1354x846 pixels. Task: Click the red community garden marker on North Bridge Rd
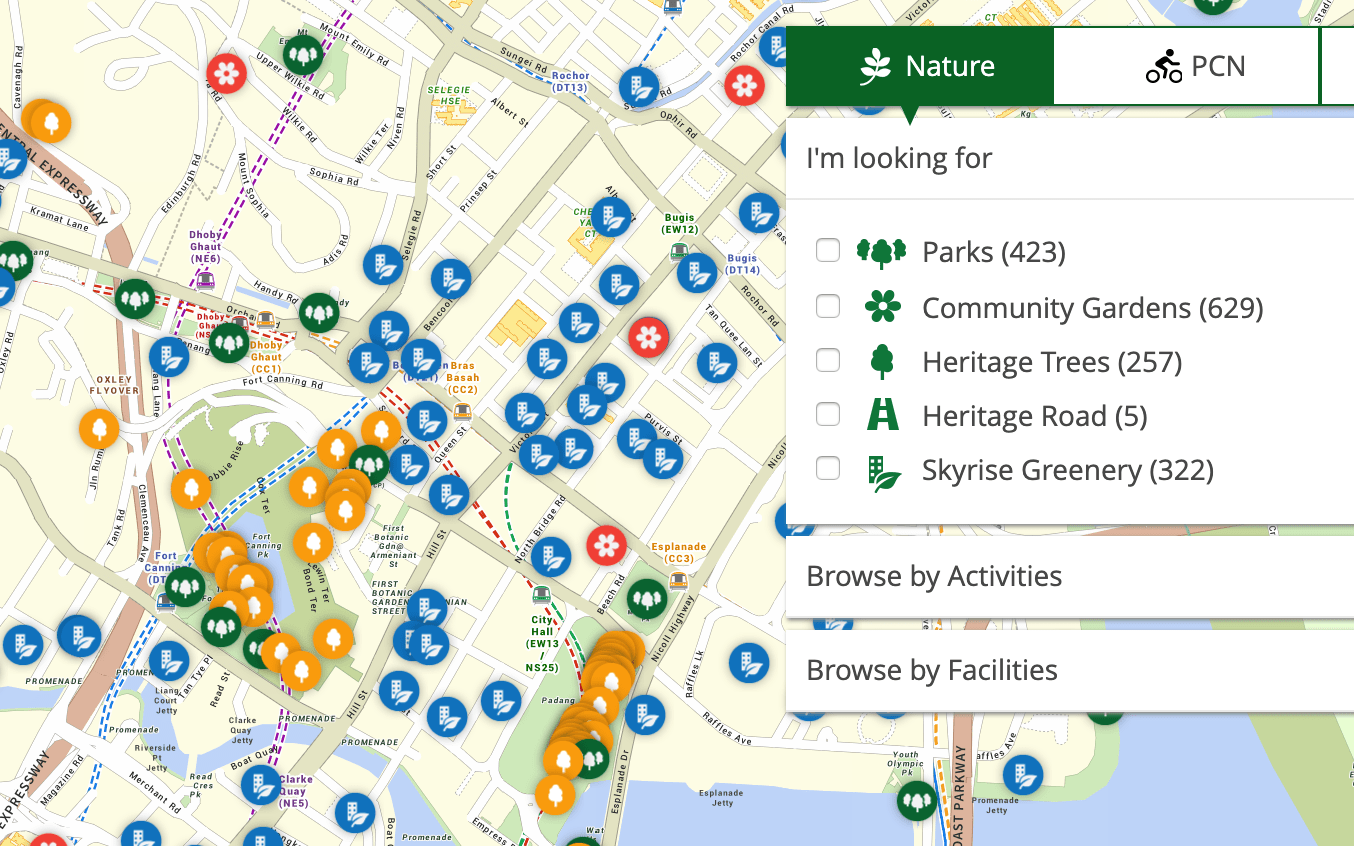pos(606,546)
